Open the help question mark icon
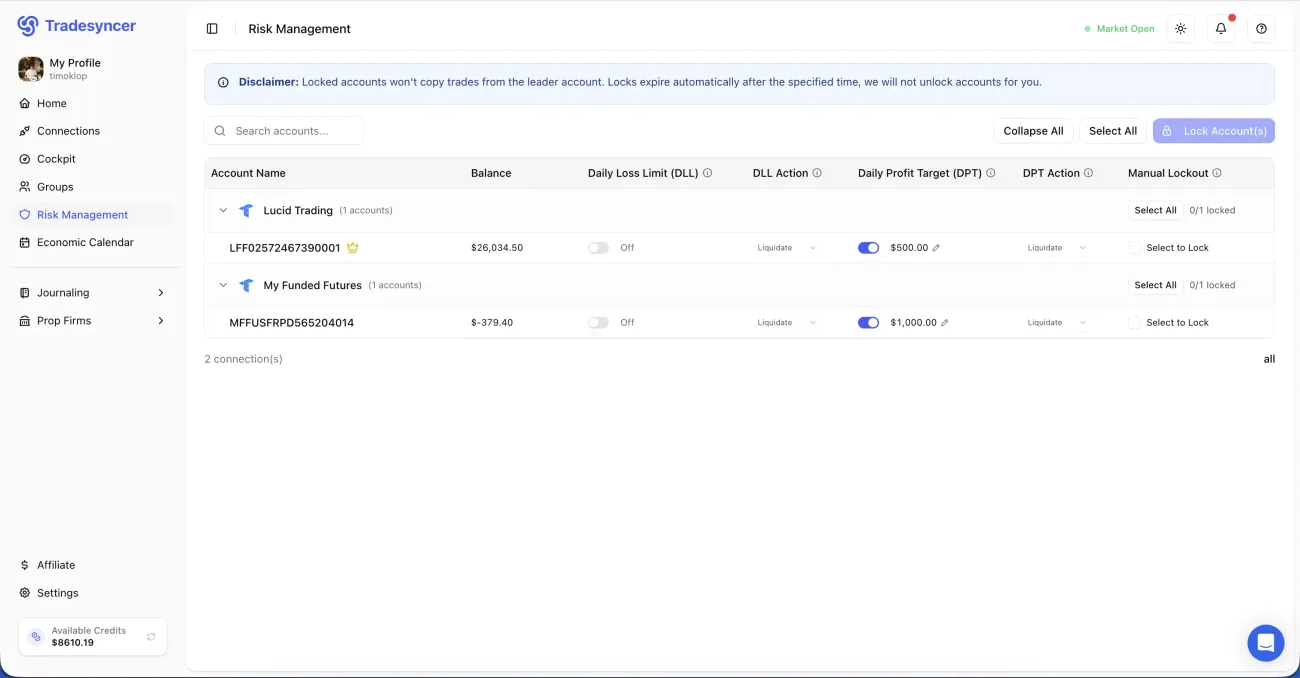Screen dimensions: 1300x678 (x=1261, y=29)
